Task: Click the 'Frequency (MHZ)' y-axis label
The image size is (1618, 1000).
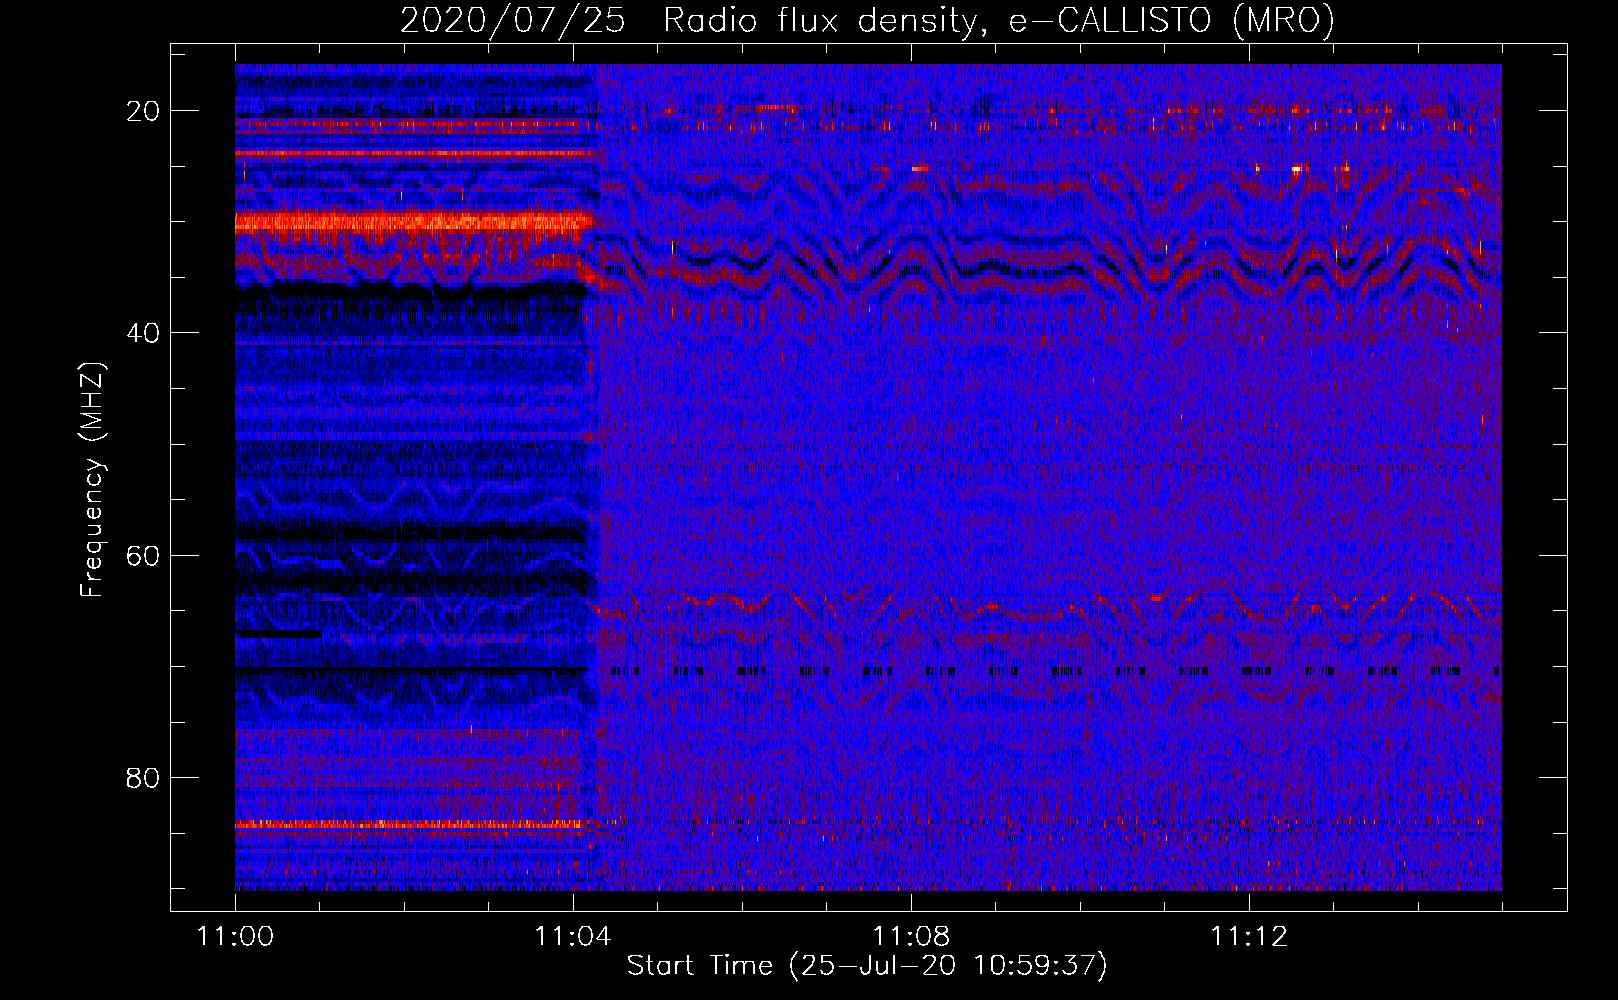Action: [92, 480]
